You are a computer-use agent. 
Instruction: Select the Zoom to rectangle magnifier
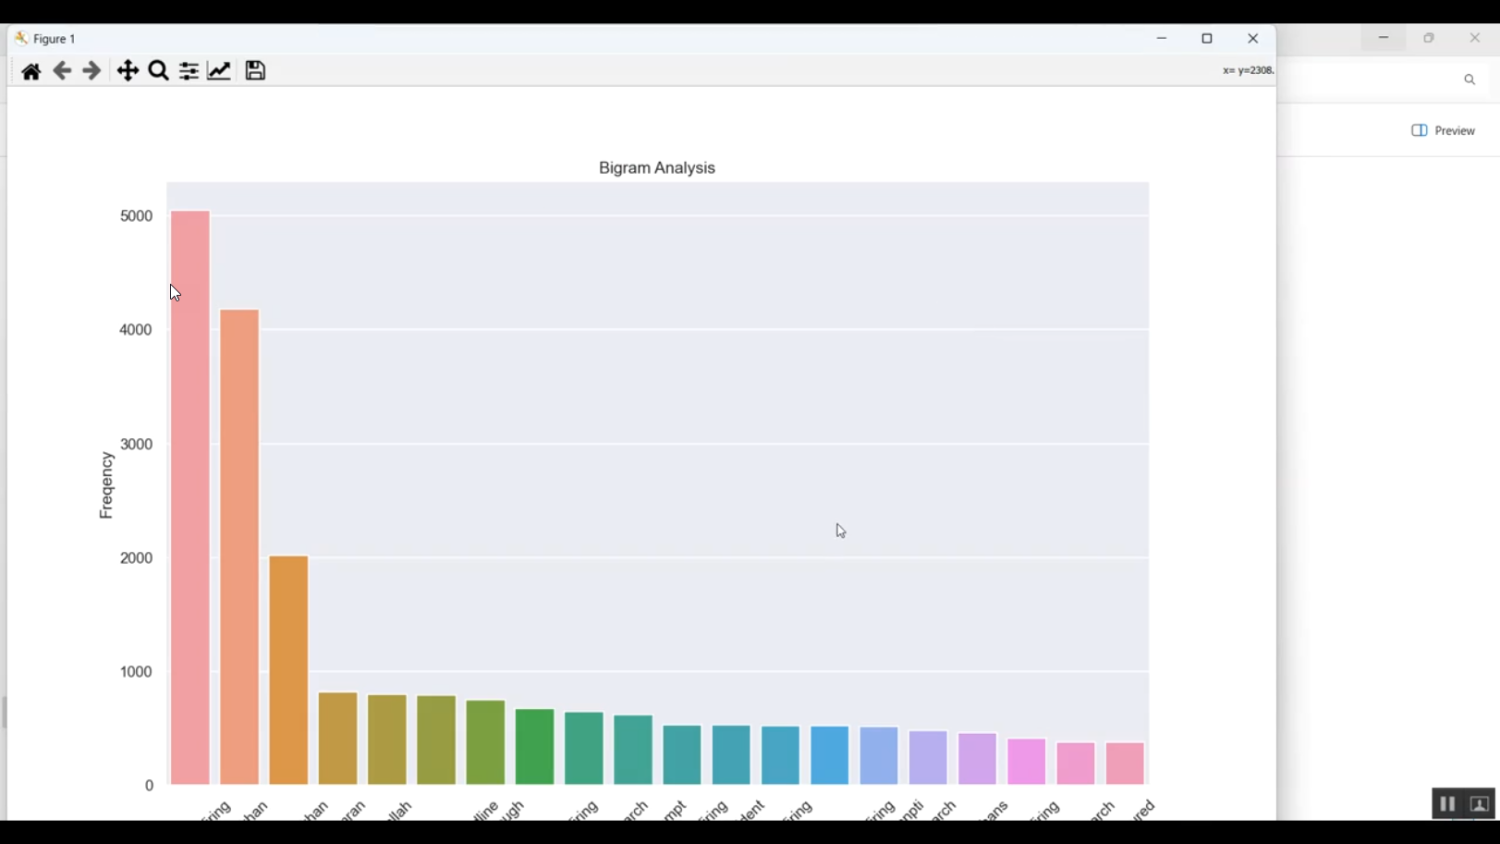(x=158, y=71)
